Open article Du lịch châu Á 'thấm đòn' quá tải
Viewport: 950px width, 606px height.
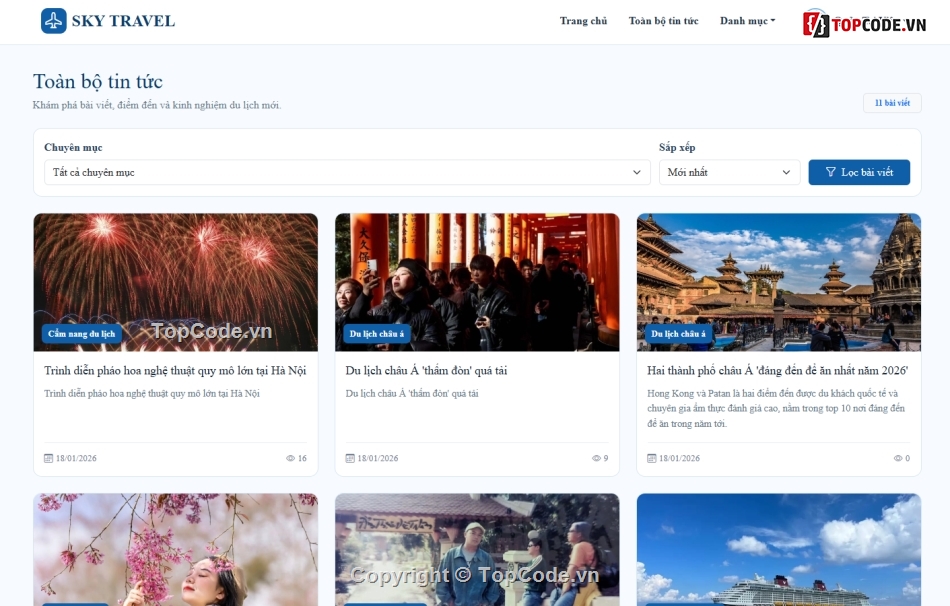tap(427, 370)
